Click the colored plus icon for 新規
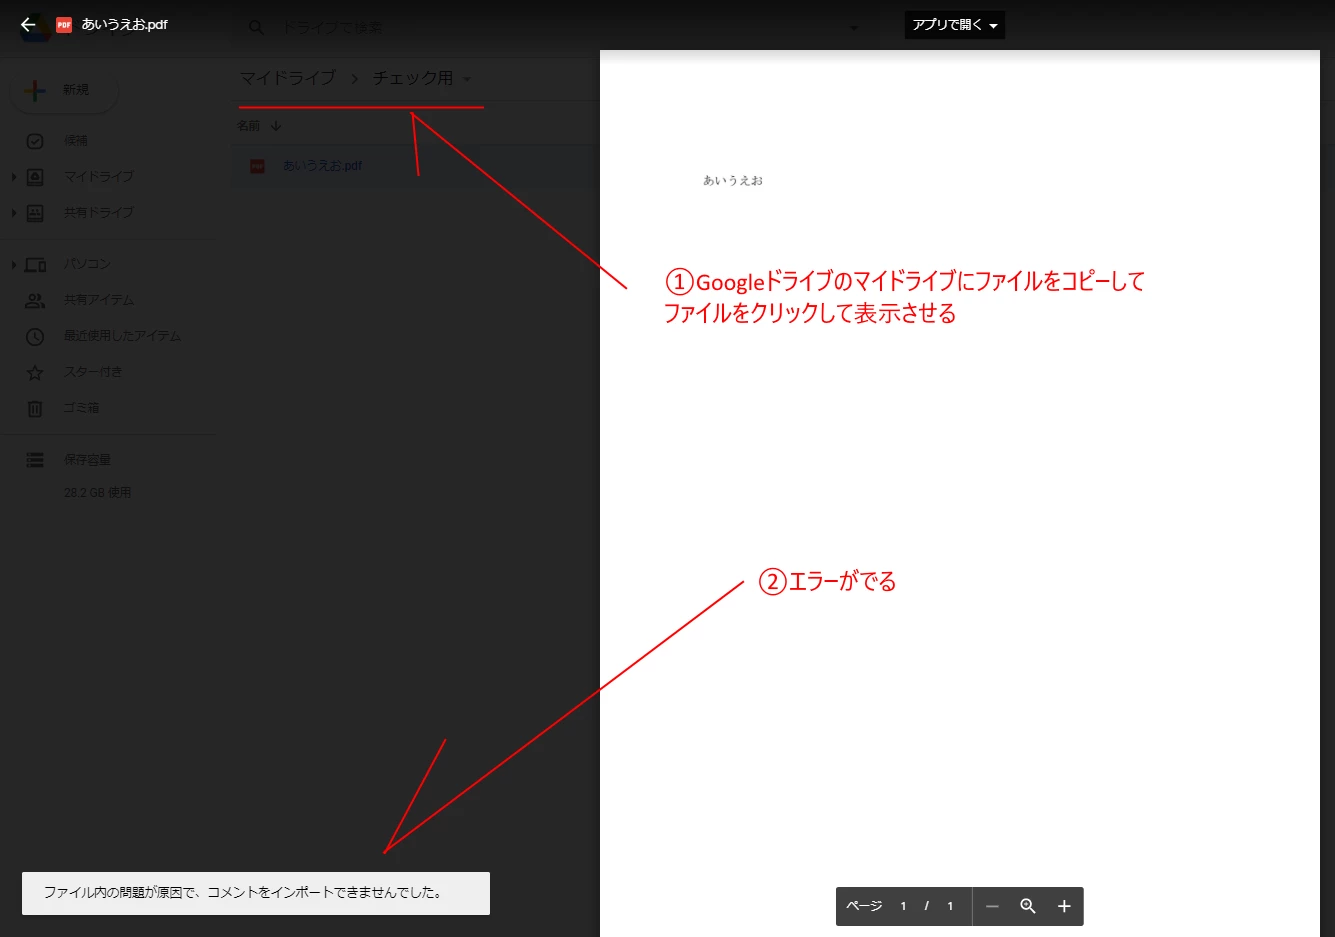 (35, 90)
